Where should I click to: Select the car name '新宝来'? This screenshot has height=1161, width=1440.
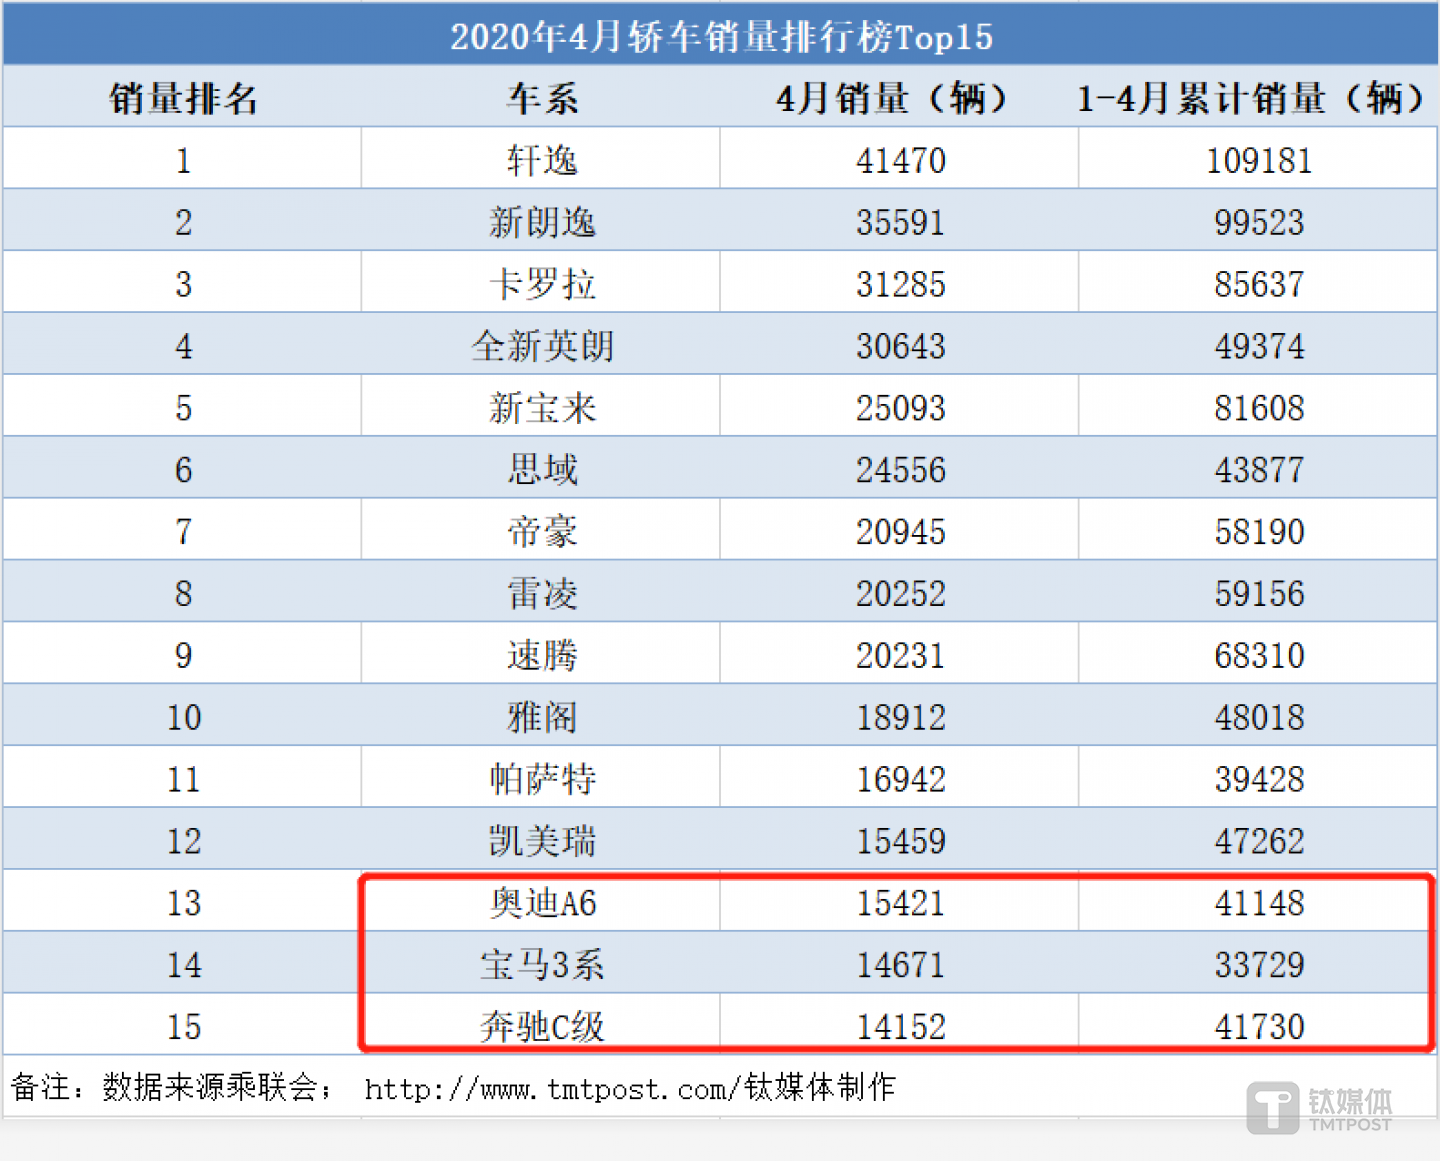pyautogui.click(x=542, y=408)
